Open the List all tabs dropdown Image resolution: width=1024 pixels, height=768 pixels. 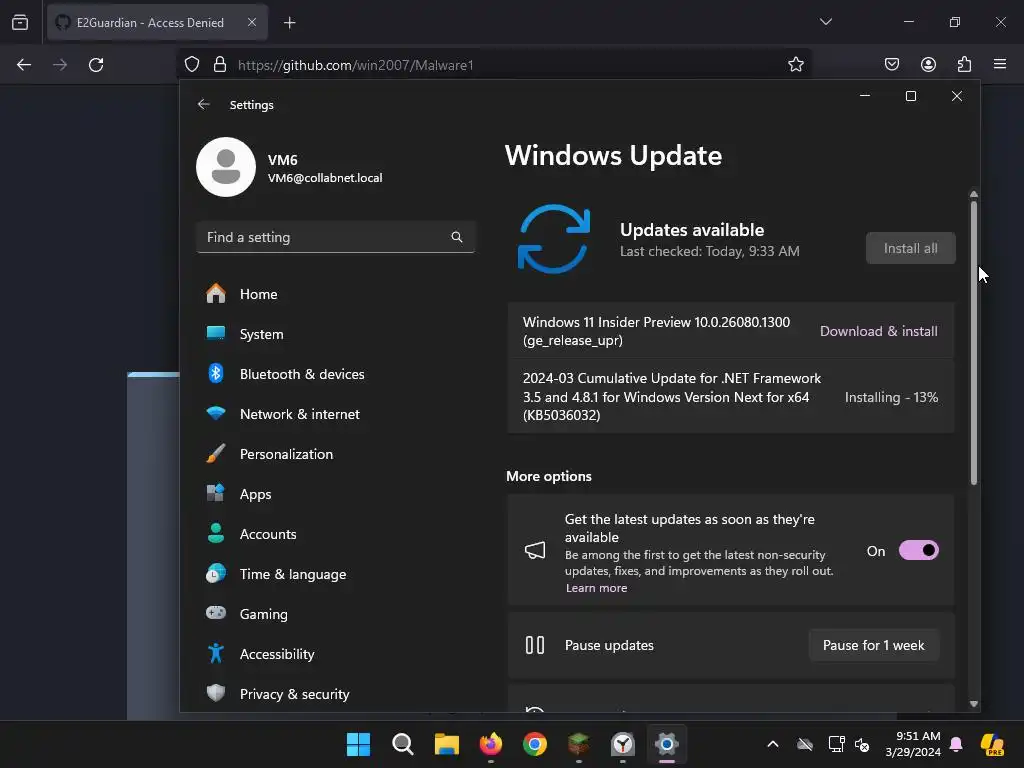pos(825,22)
